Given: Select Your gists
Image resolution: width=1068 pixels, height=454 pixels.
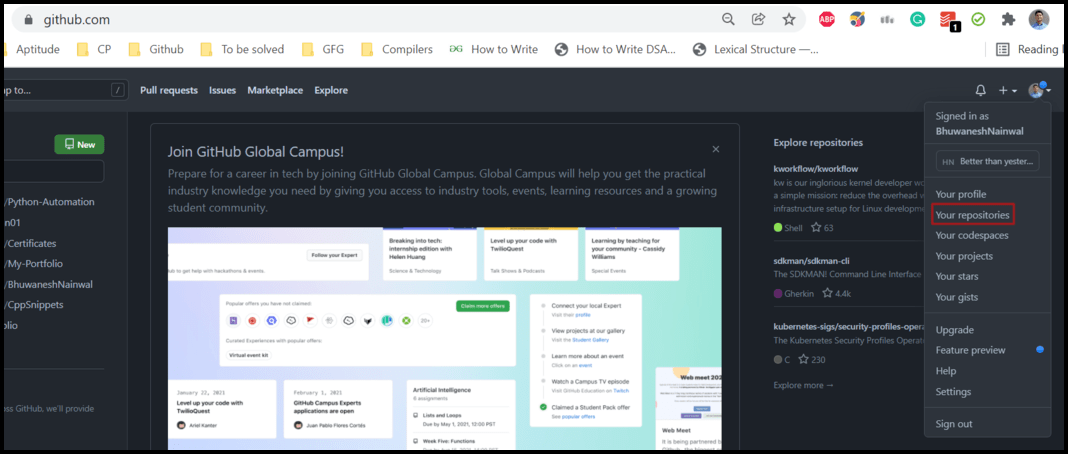Looking at the screenshot, I should pyautogui.click(x=956, y=297).
